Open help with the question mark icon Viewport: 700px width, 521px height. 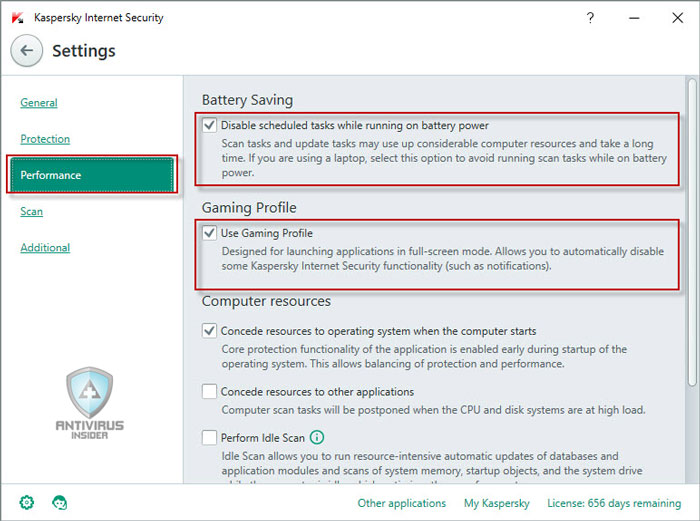coord(590,18)
